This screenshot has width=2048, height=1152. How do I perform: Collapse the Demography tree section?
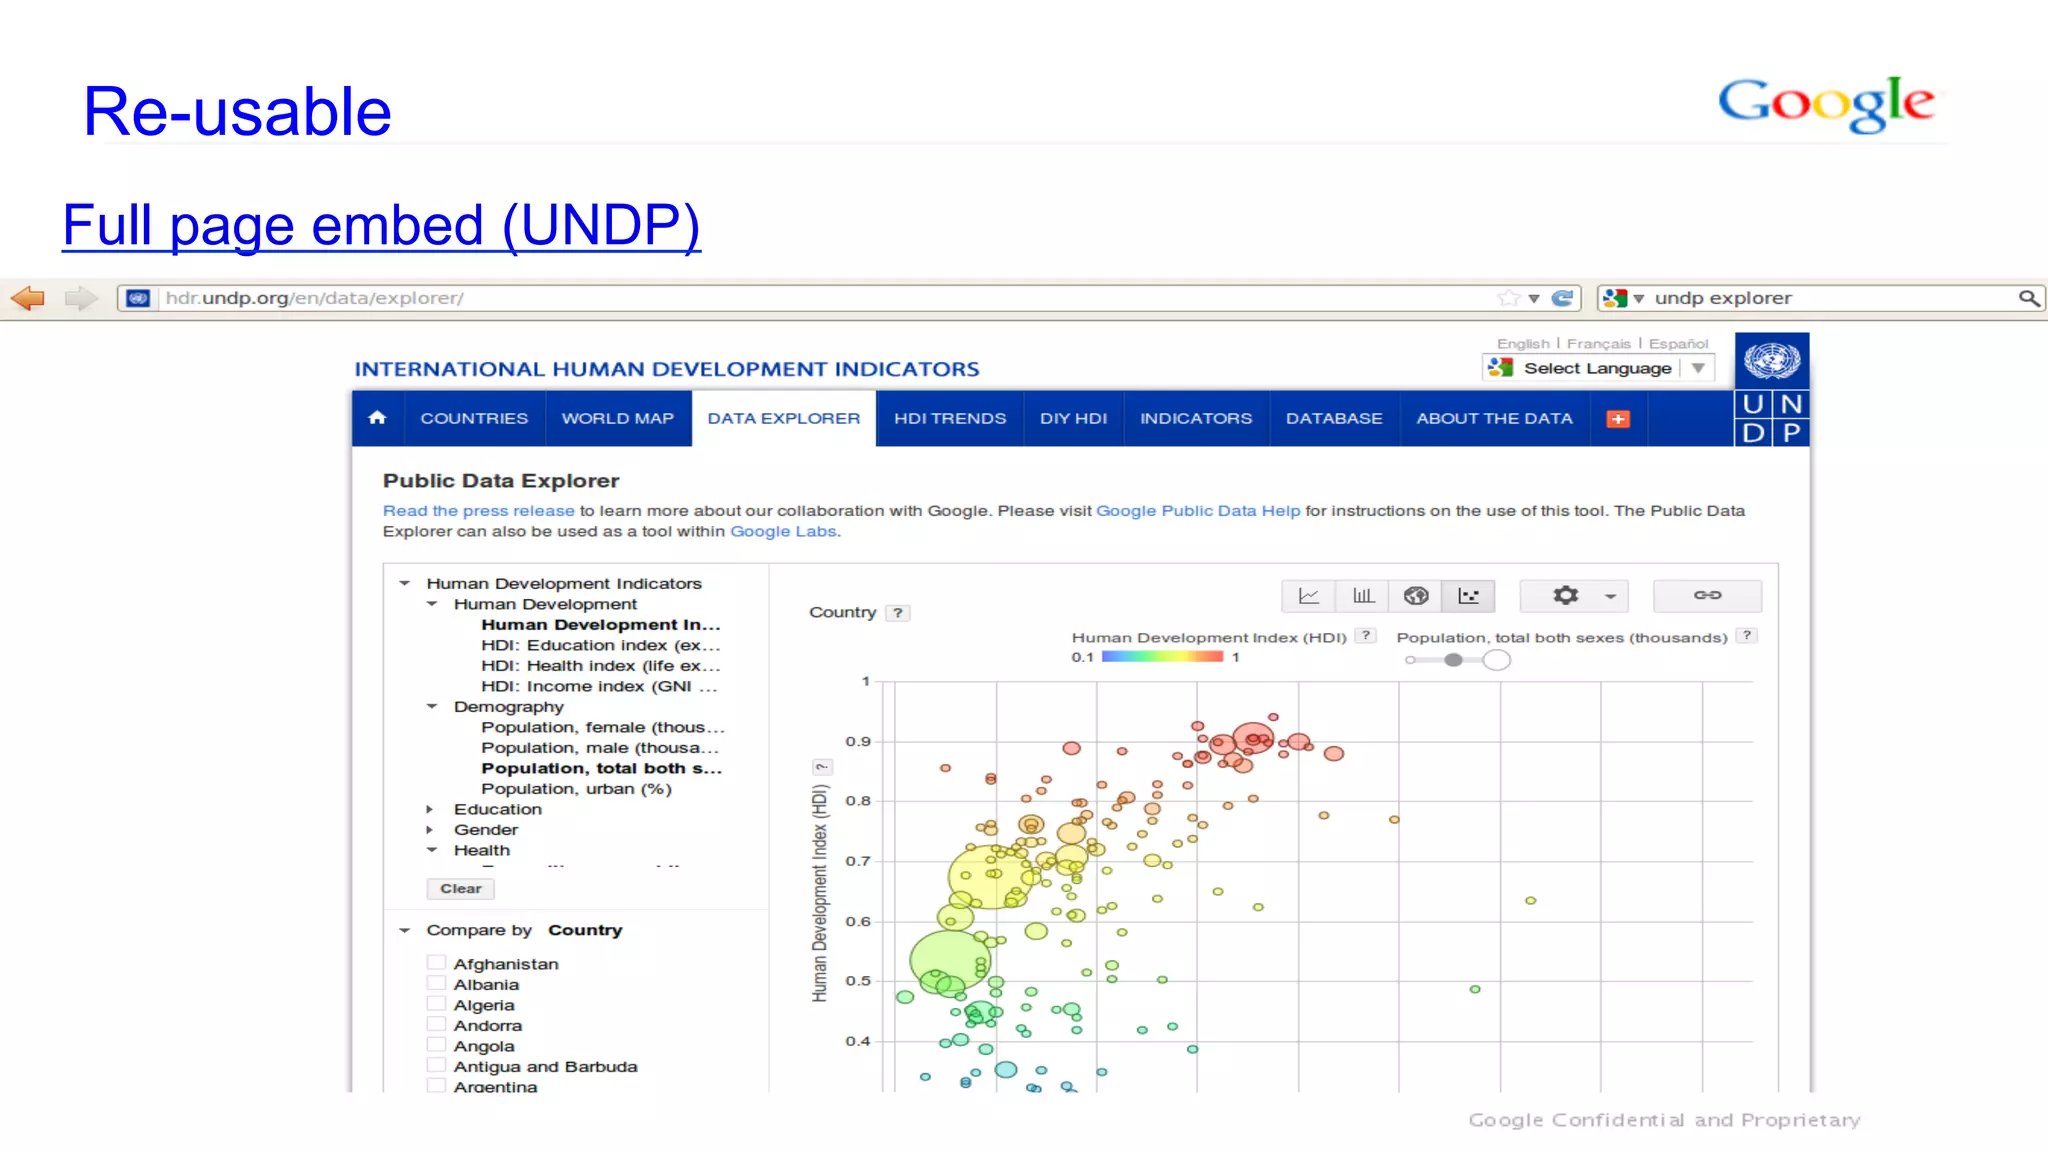click(432, 706)
